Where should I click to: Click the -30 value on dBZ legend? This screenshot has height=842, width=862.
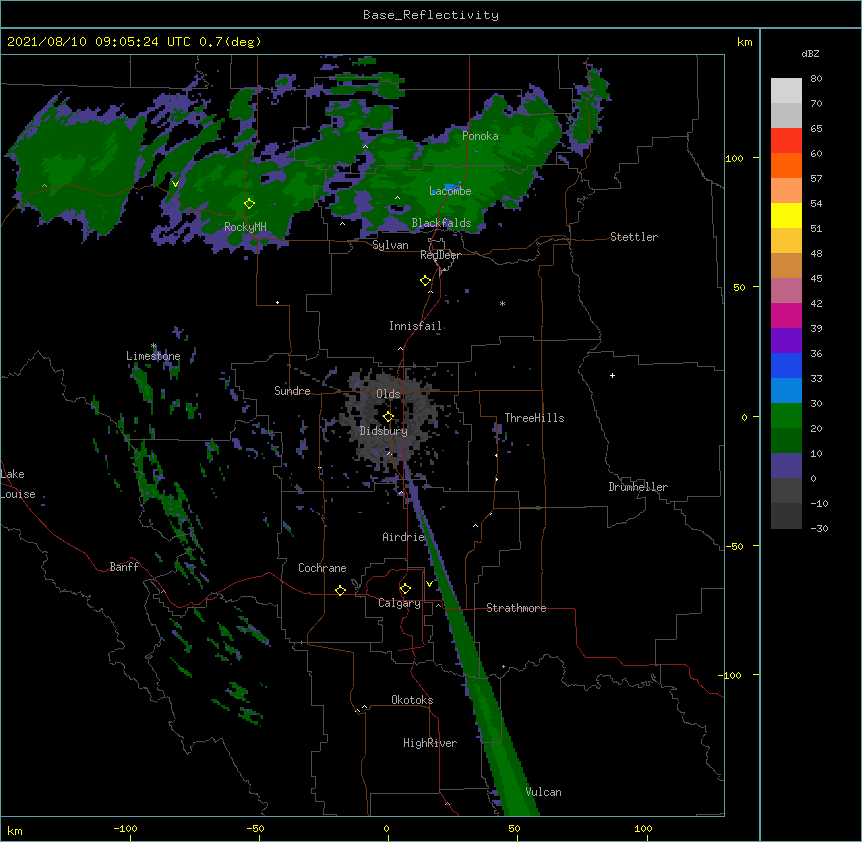[x=819, y=528]
